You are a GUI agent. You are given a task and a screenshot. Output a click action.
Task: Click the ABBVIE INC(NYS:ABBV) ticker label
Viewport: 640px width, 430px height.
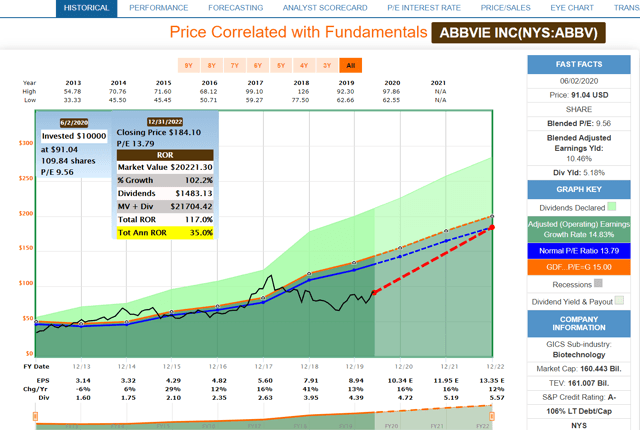click(x=518, y=33)
